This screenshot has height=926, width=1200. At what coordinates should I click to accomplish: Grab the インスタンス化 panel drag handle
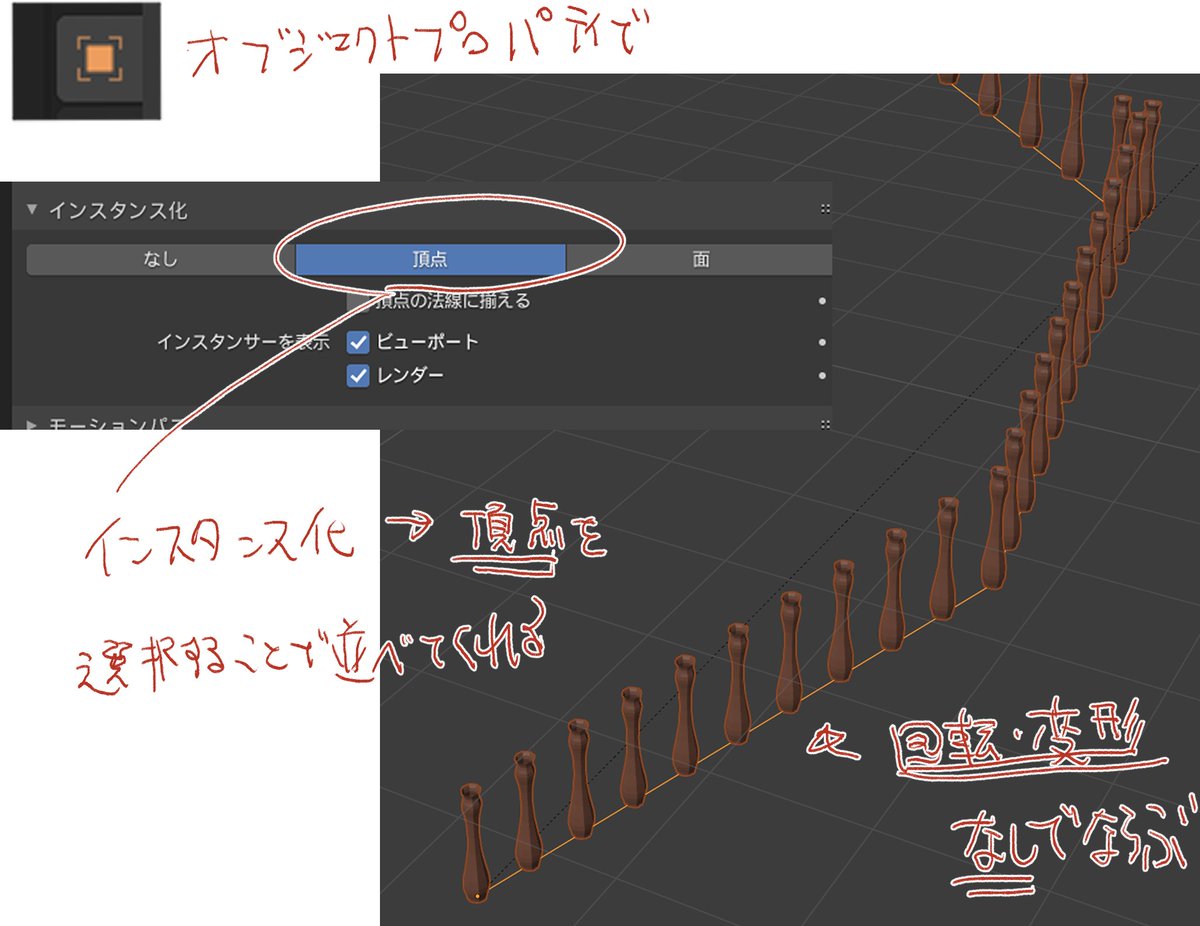tap(825, 210)
